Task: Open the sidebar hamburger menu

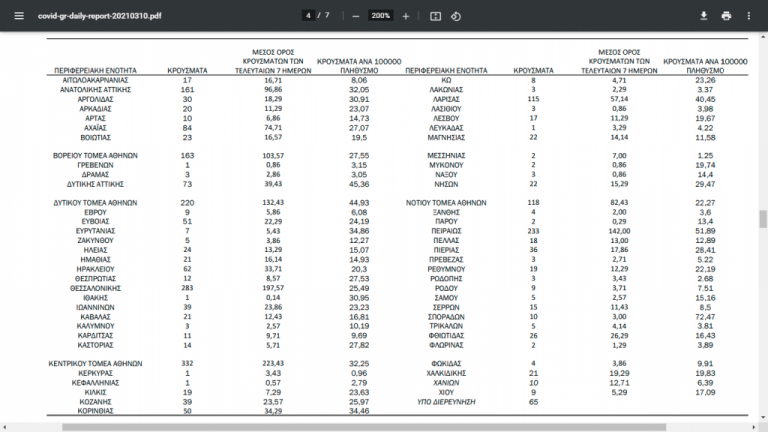Action: (19, 16)
